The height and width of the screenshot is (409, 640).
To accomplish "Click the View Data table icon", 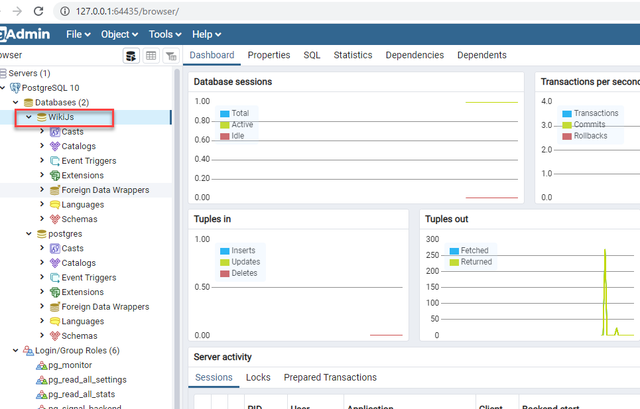I will [151, 56].
